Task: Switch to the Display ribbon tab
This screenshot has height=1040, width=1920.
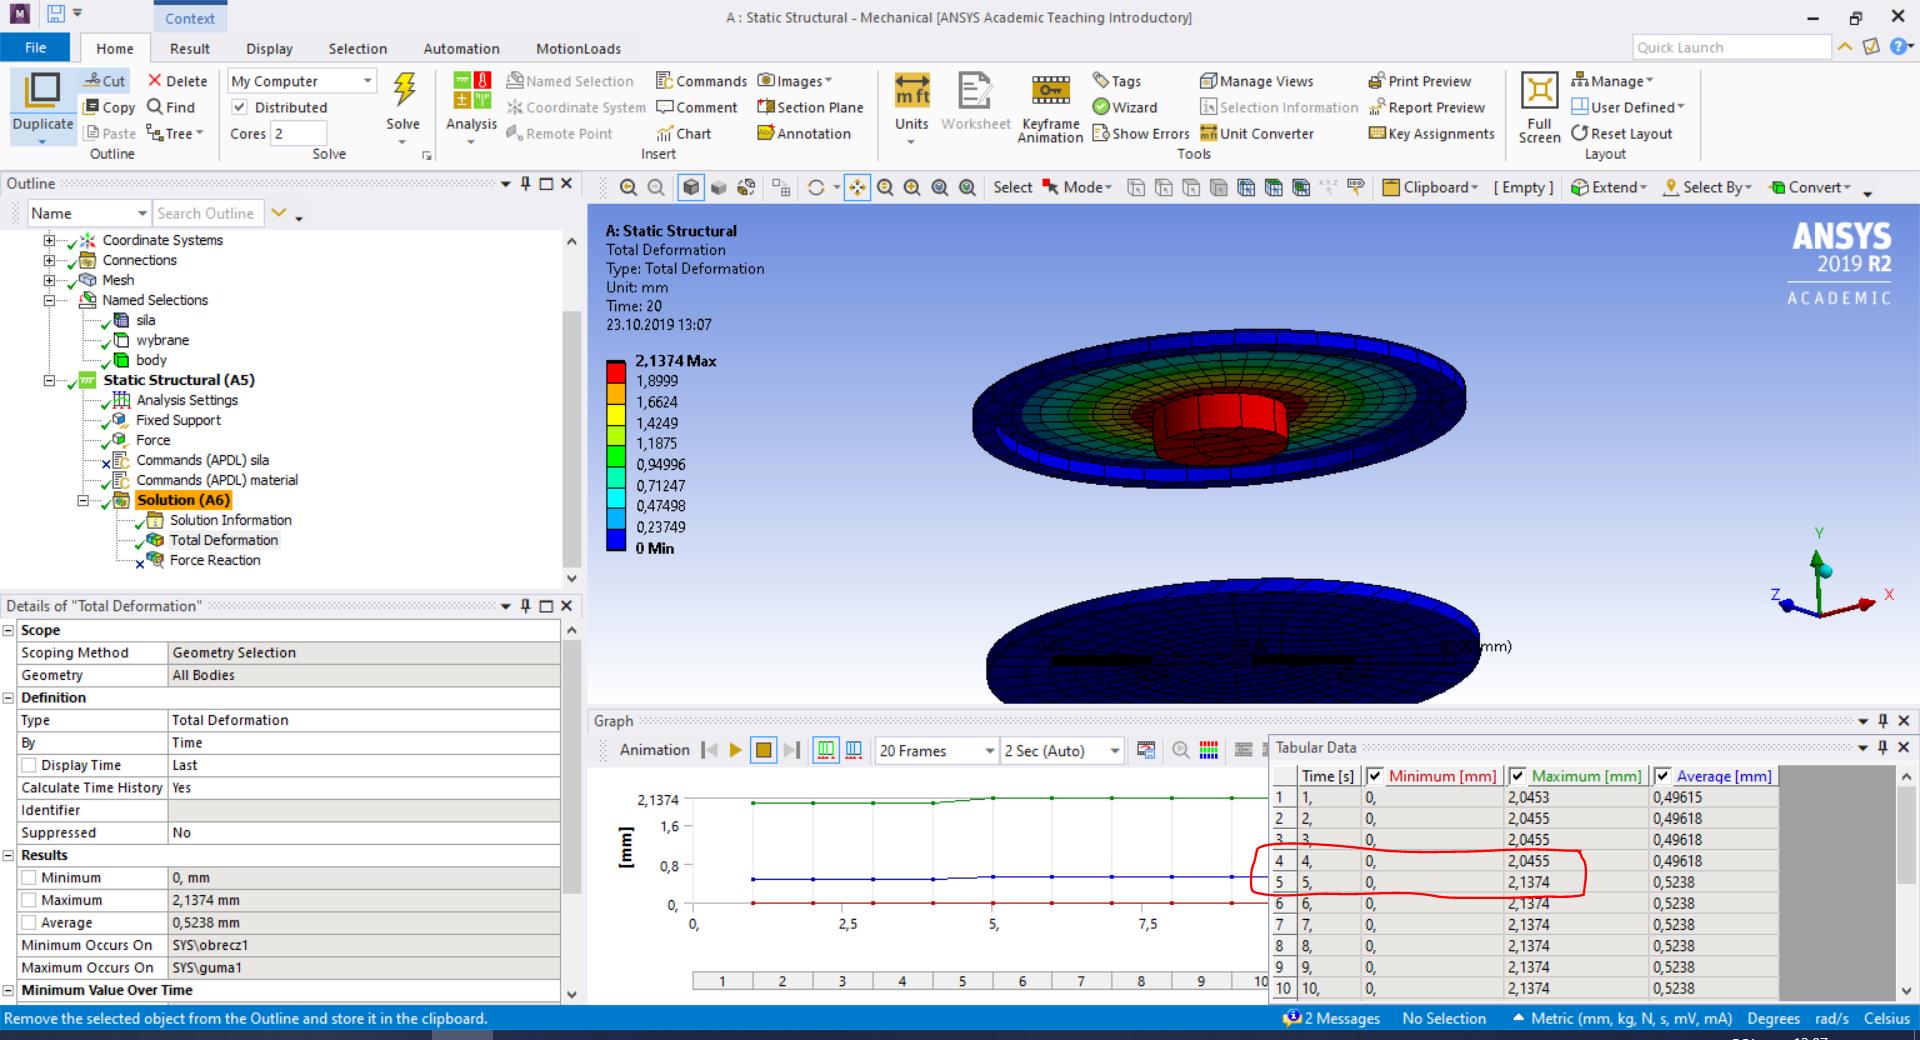Action: [269, 48]
